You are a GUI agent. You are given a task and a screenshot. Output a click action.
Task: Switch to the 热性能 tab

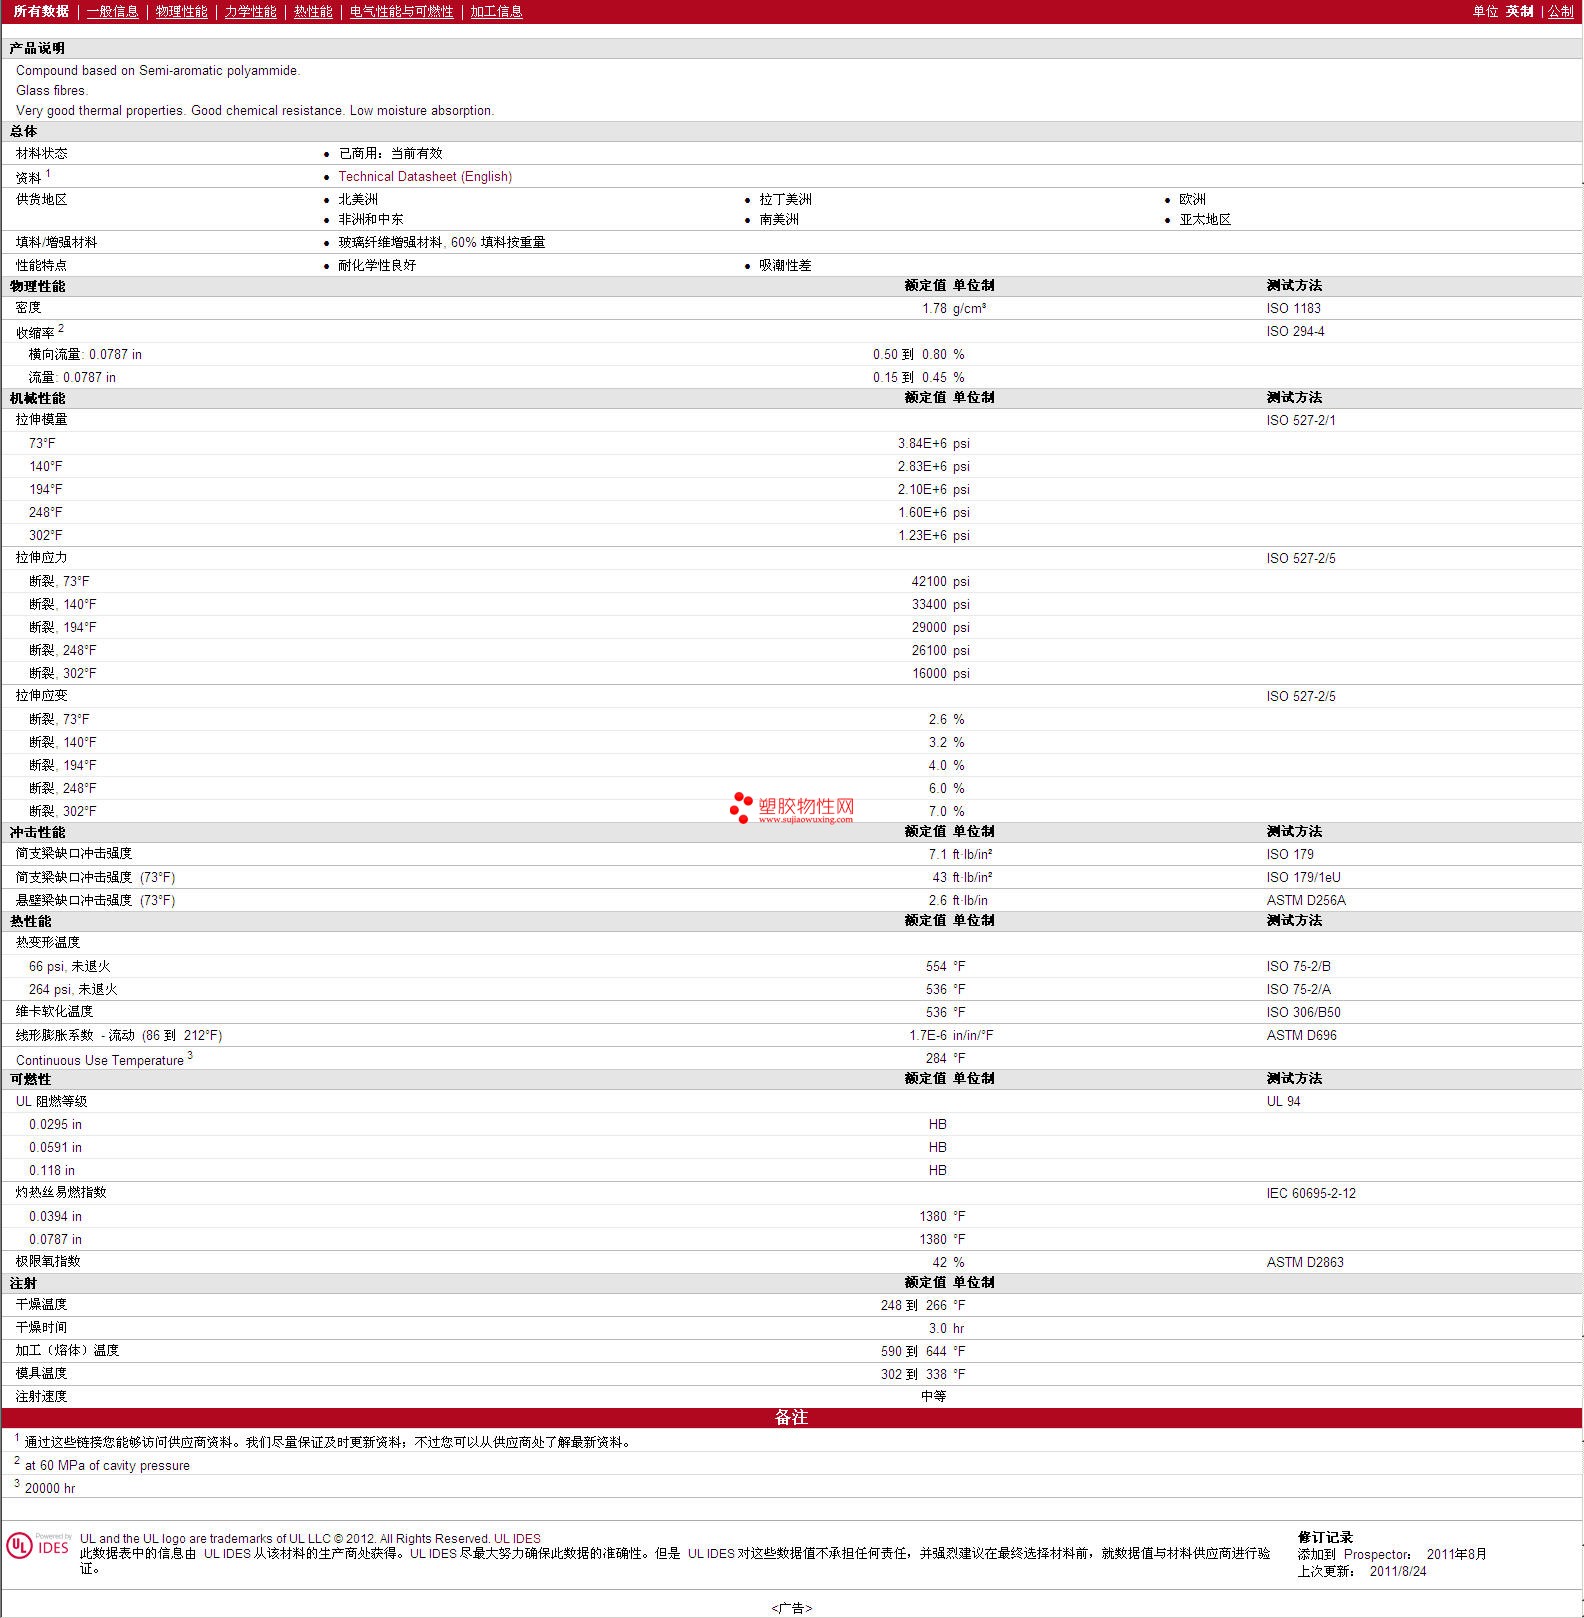coord(313,11)
